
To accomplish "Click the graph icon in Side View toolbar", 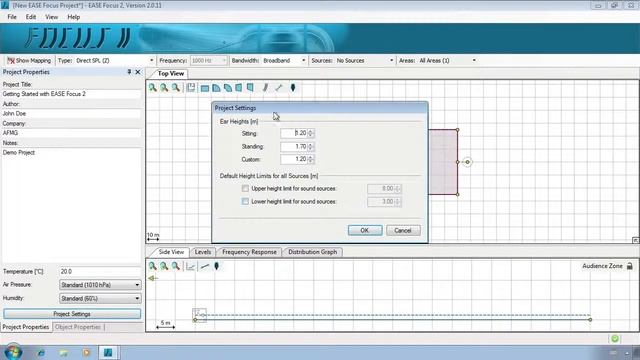I will (191, 266).
